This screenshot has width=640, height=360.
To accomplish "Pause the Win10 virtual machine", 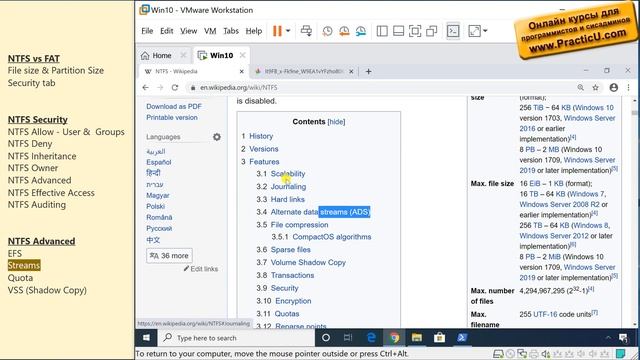I will (277, 31).
